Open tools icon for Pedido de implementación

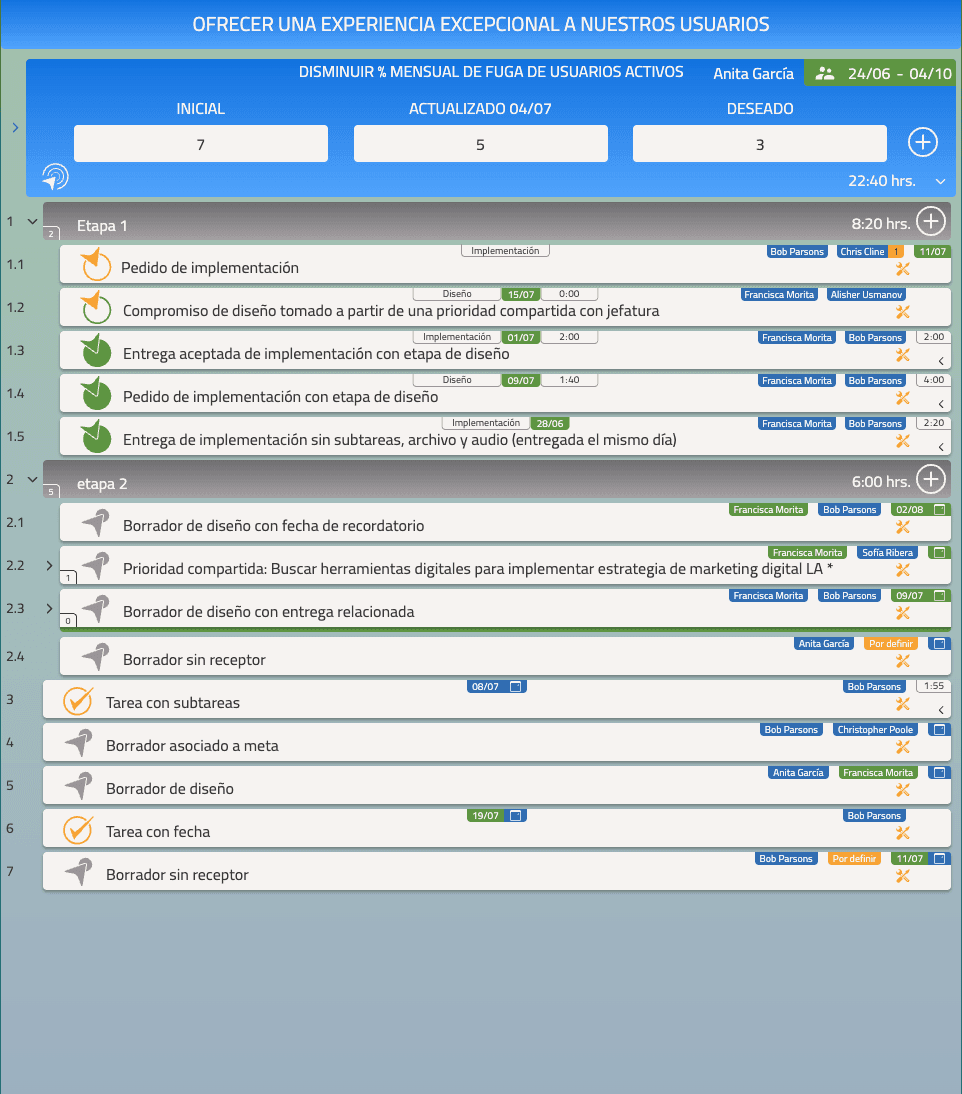tap(903, 269)
